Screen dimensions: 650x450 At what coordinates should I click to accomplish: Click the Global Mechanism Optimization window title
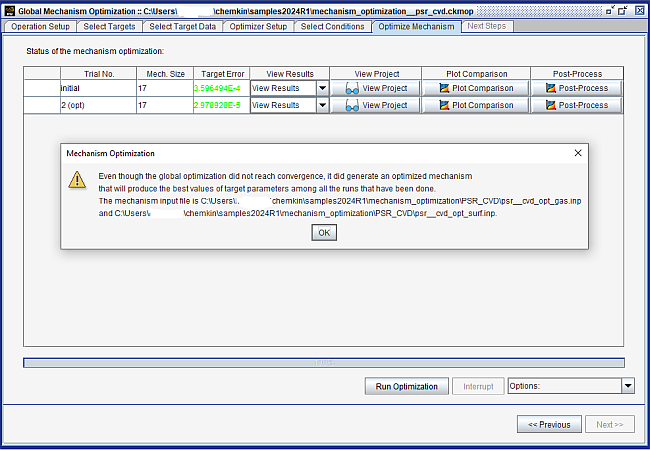pyautogui.click(x=245, y=11)
